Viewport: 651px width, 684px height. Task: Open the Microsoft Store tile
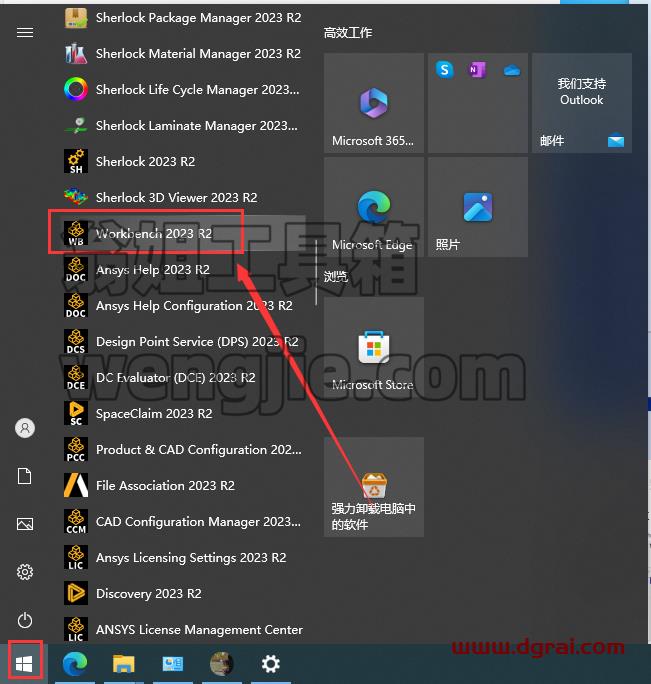(374, 347)
